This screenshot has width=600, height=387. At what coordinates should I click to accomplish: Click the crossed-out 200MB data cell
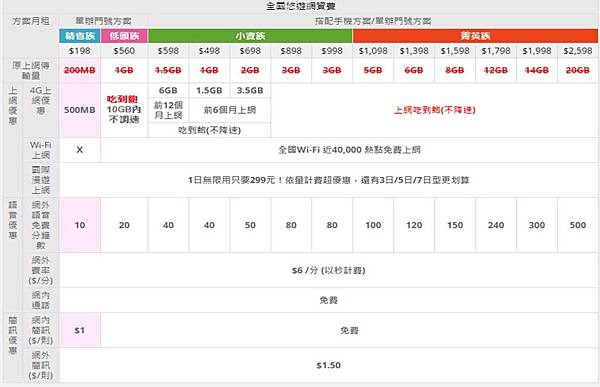pyautogui.click(x=80, y=70)
